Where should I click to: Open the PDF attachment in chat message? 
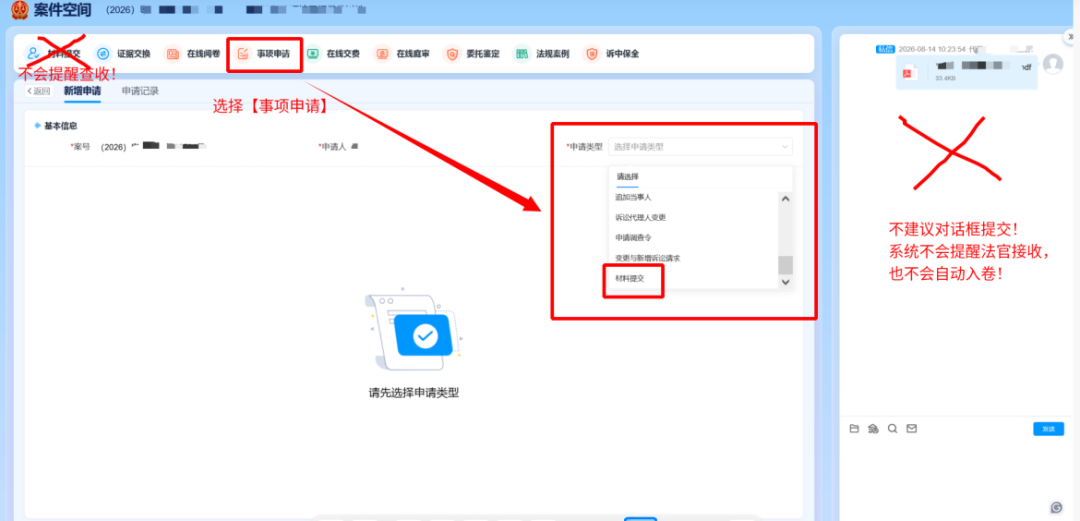(x=966, y=72)
